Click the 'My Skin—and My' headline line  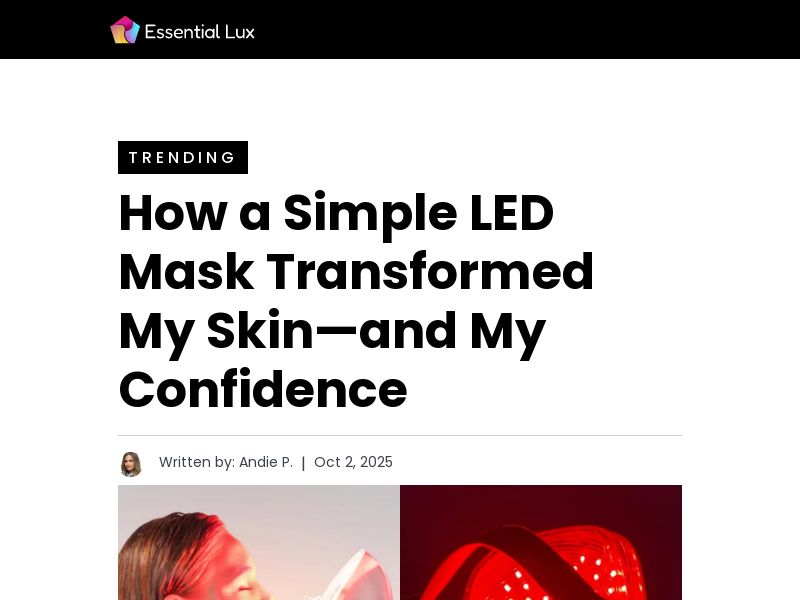click(332, 333)
